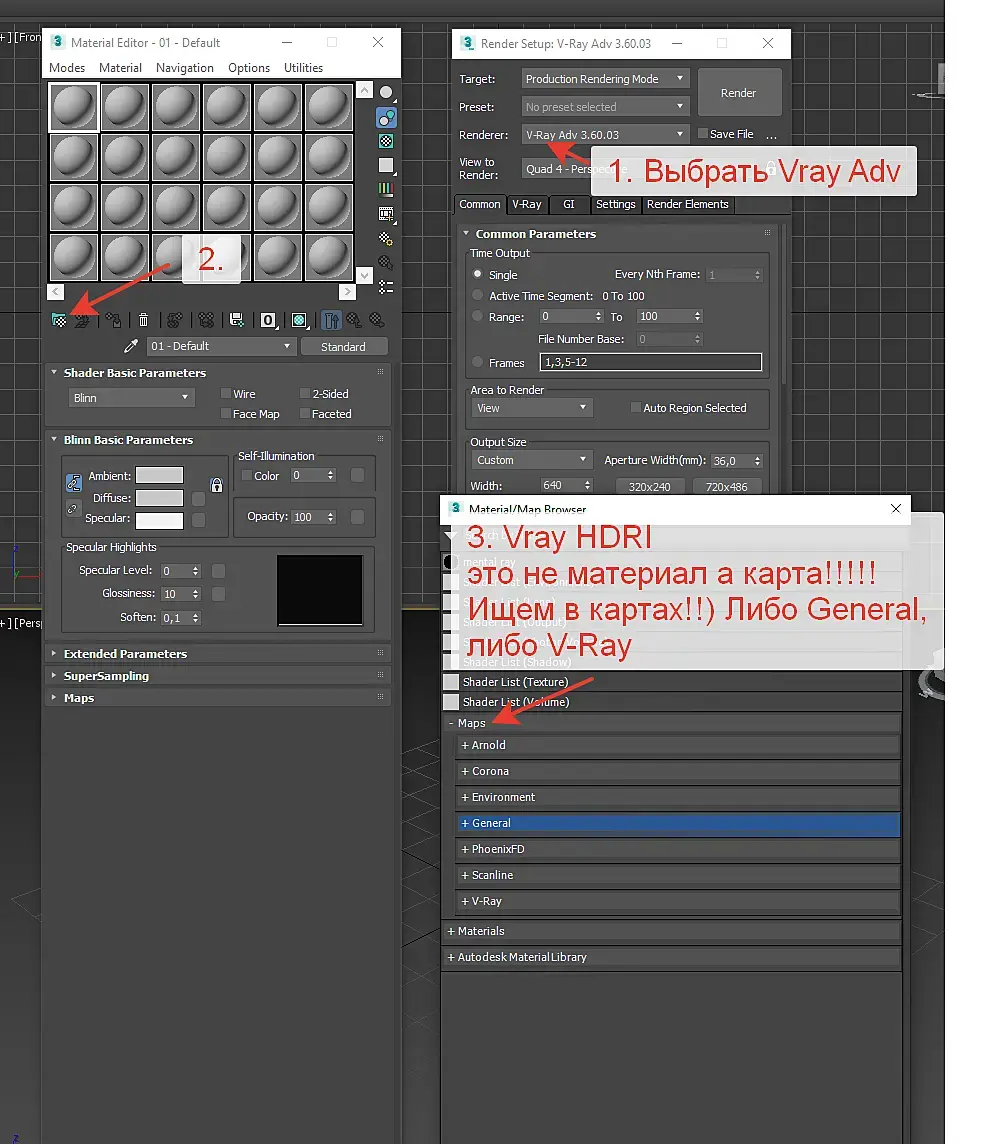This screenshot has width=995, height=1144.
Task: Expand the V-Ray group under Maps
Action: click(677, 901)
